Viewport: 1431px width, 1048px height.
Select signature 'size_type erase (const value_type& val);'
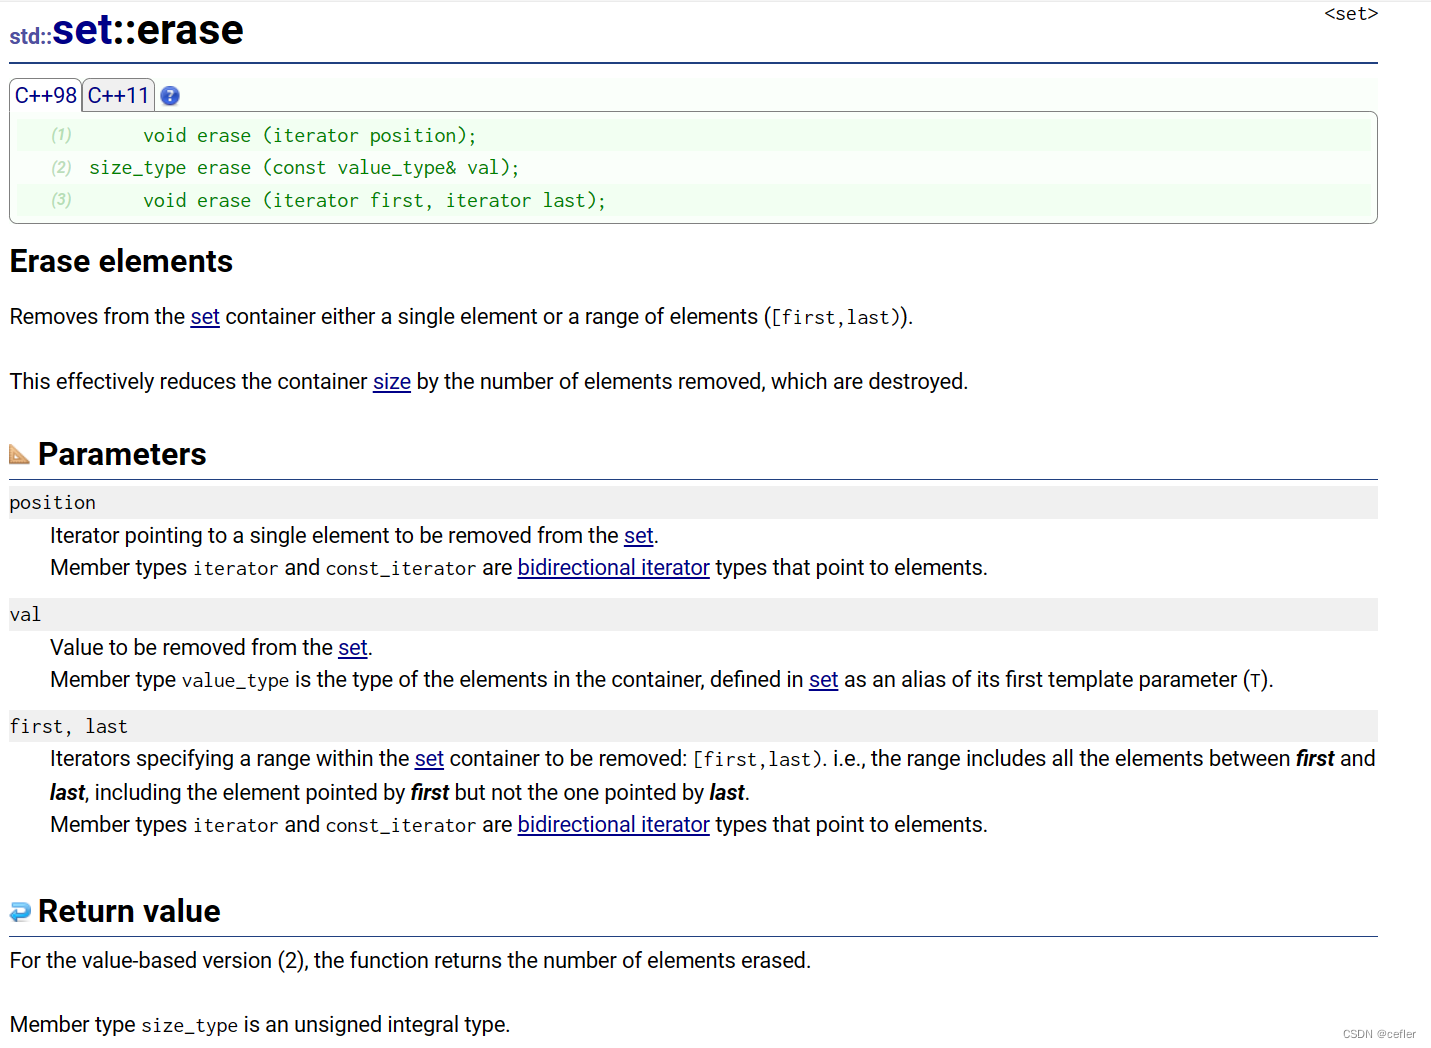(304, 167)
